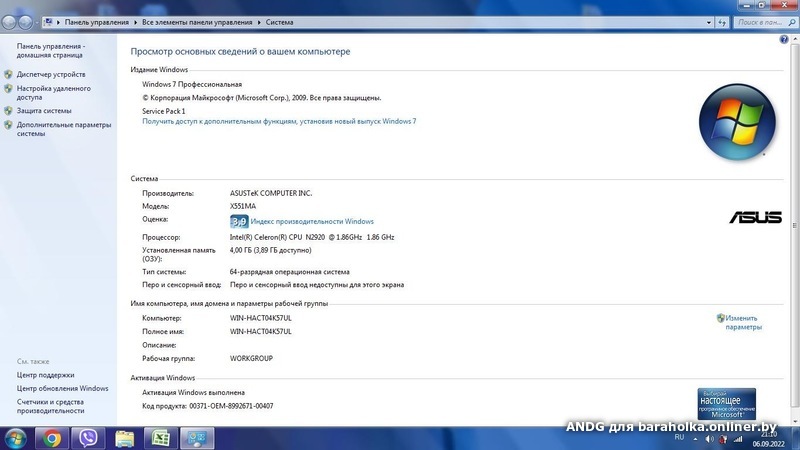
Task: Click the Forward navigation button
Action: click(25, 22)
